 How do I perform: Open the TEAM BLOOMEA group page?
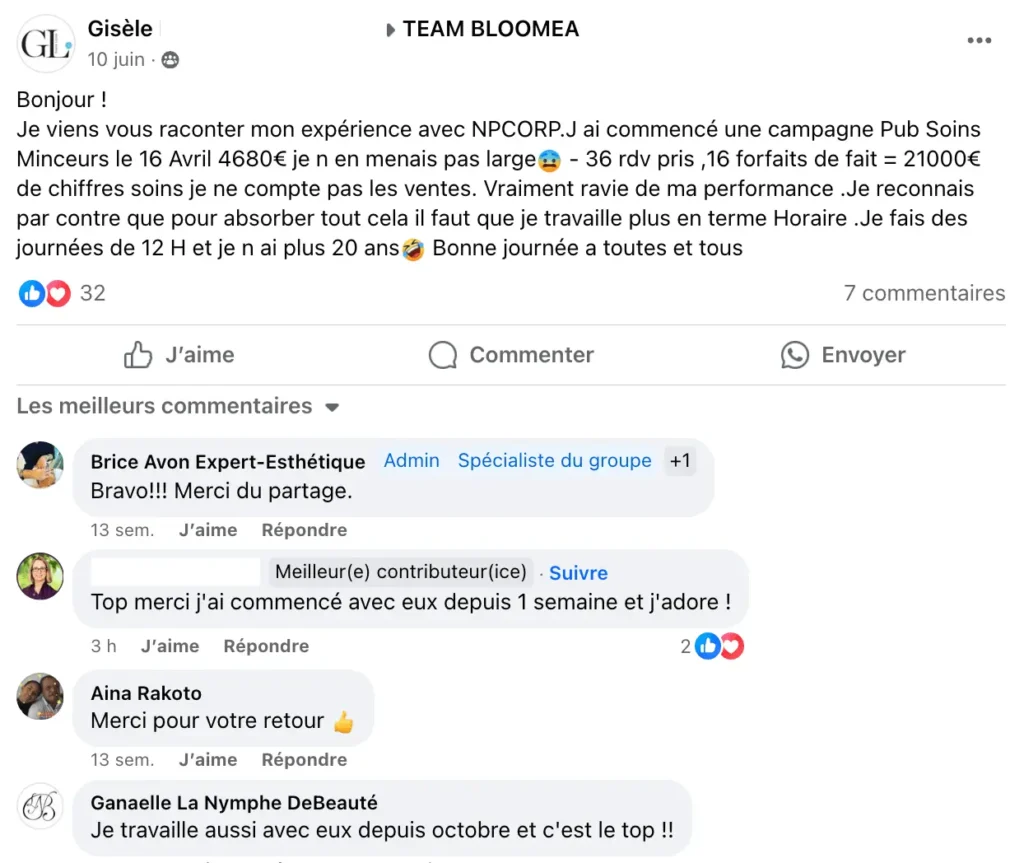[490, 29]
